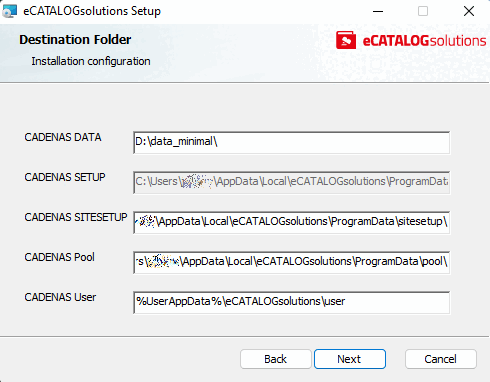Click the CADENAS DATA label

[63, 137]
